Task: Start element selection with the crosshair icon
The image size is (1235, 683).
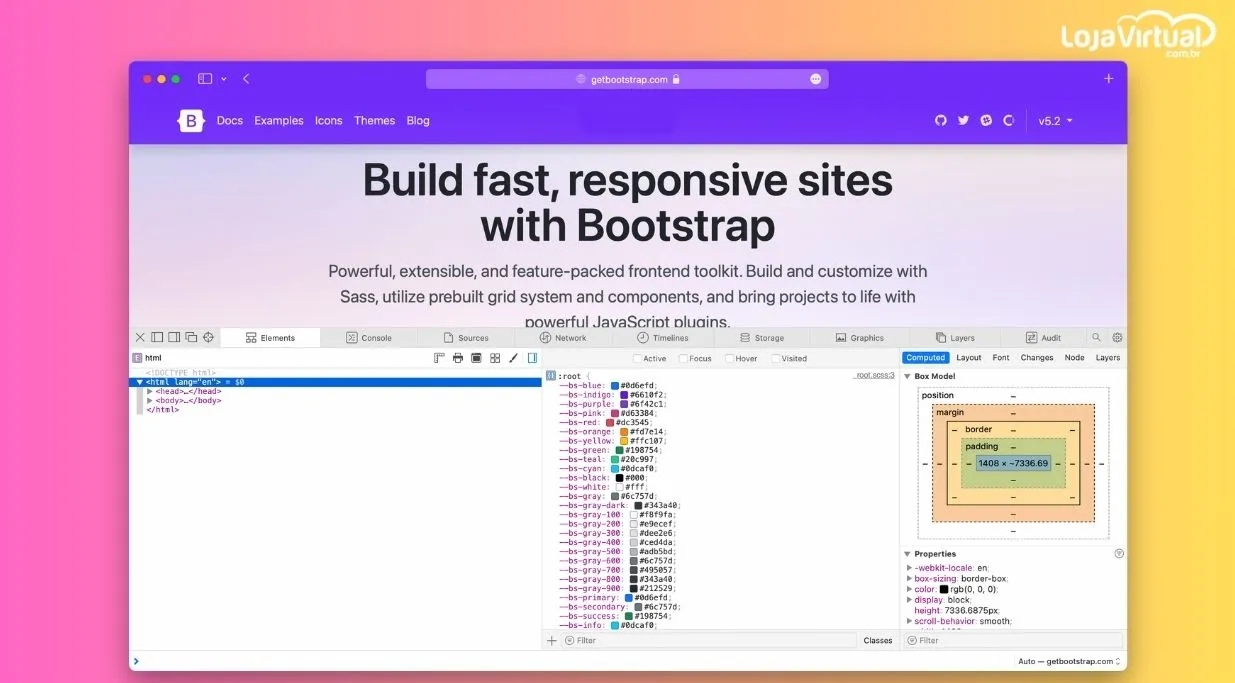Action: 208,338
